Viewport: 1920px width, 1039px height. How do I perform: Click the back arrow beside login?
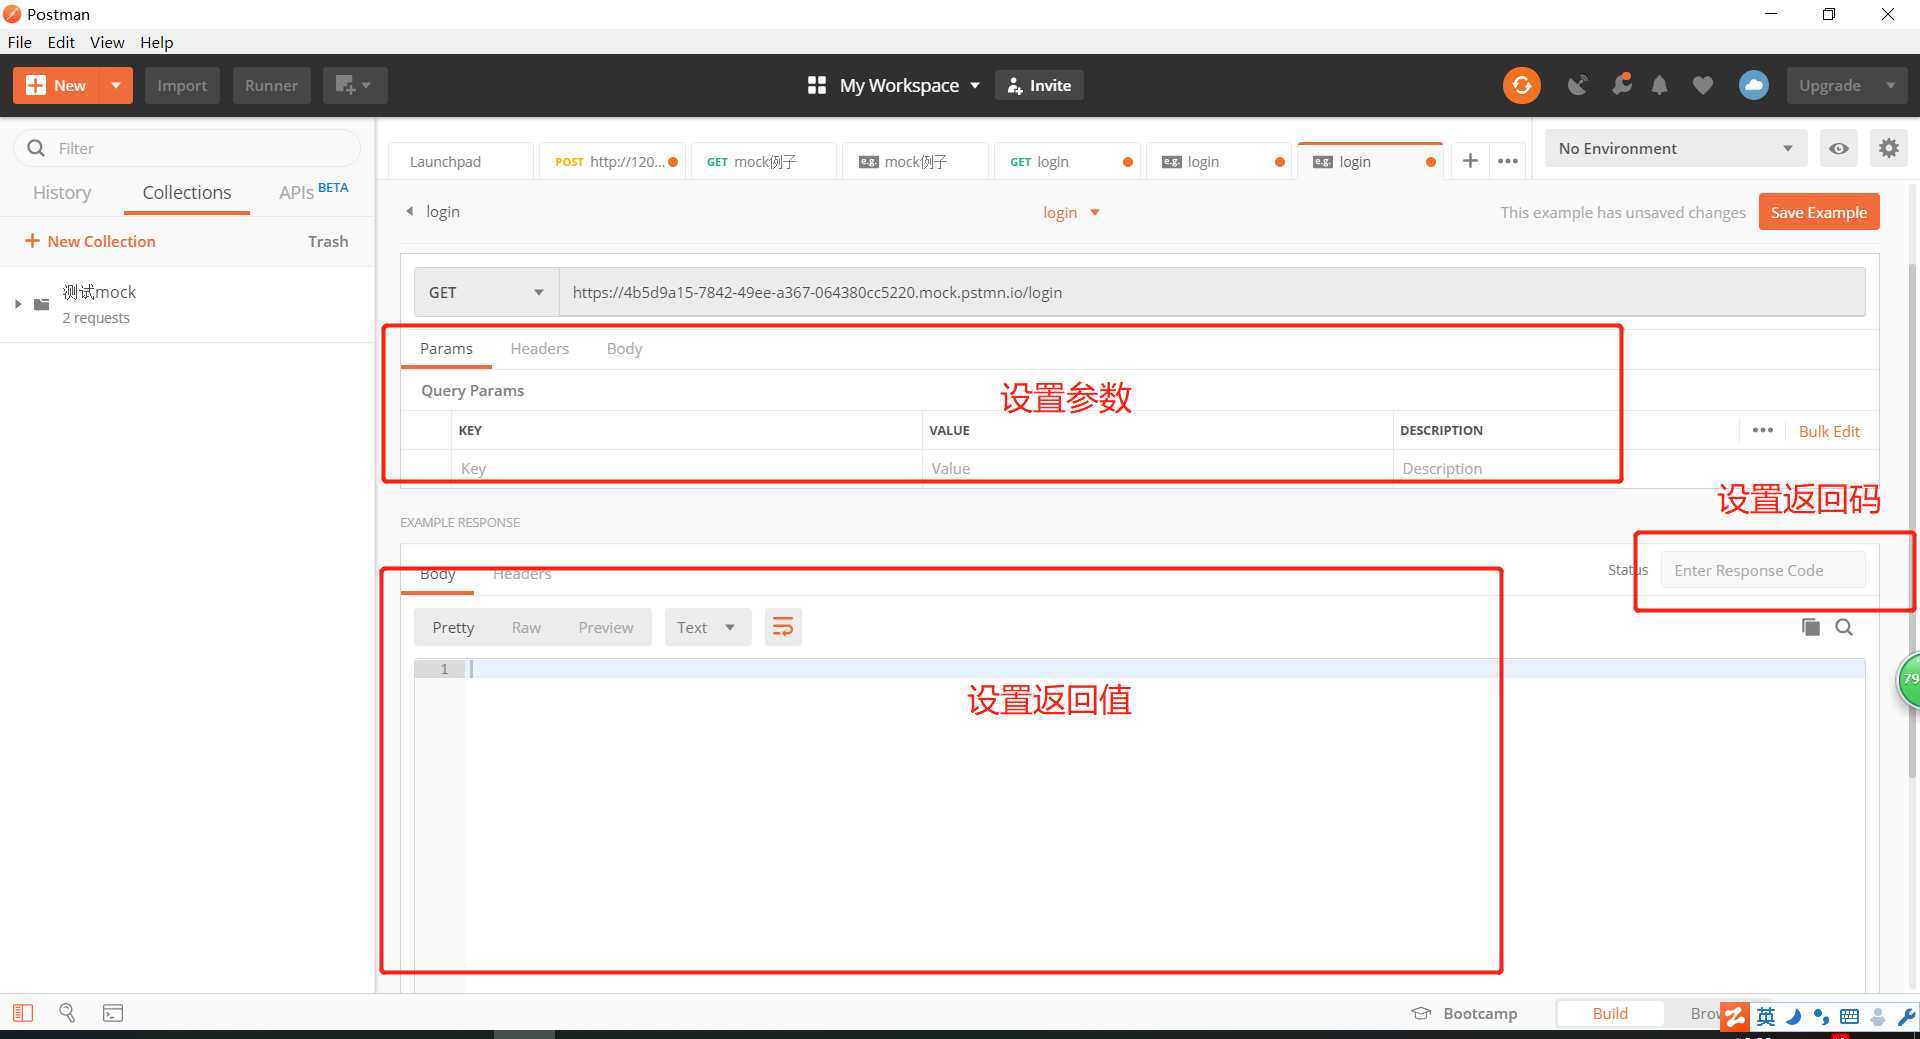pyautogui.click(x=409, y=211)
